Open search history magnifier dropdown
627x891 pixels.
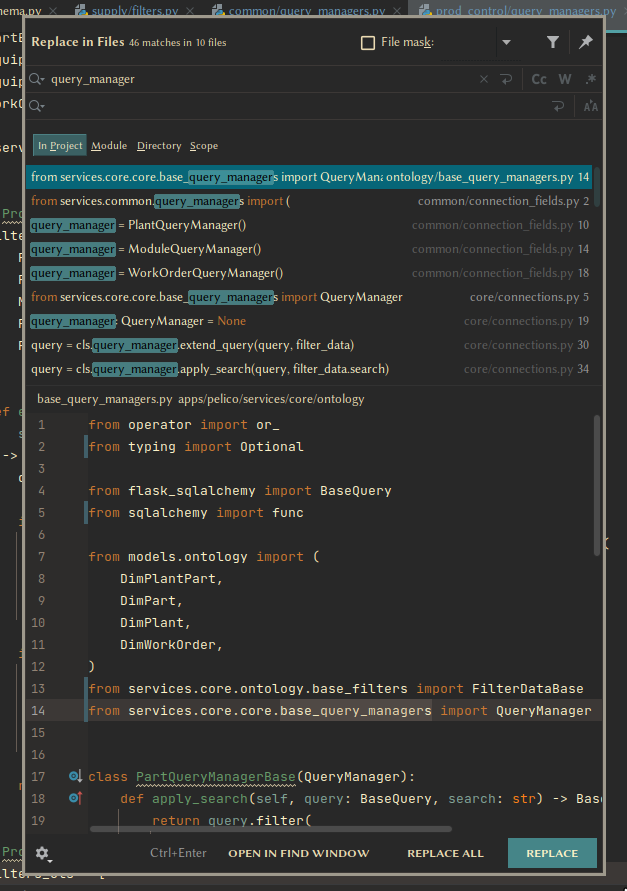[x=37, y=79]
